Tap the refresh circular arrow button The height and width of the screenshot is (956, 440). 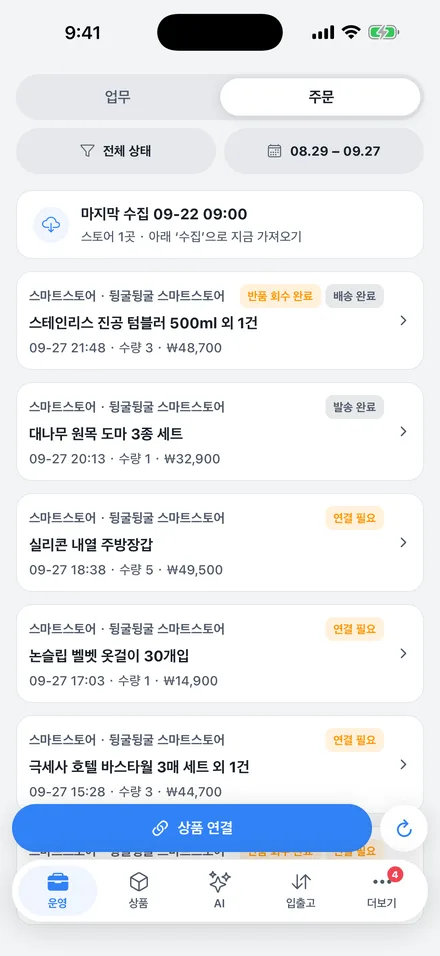click(404, 828)
